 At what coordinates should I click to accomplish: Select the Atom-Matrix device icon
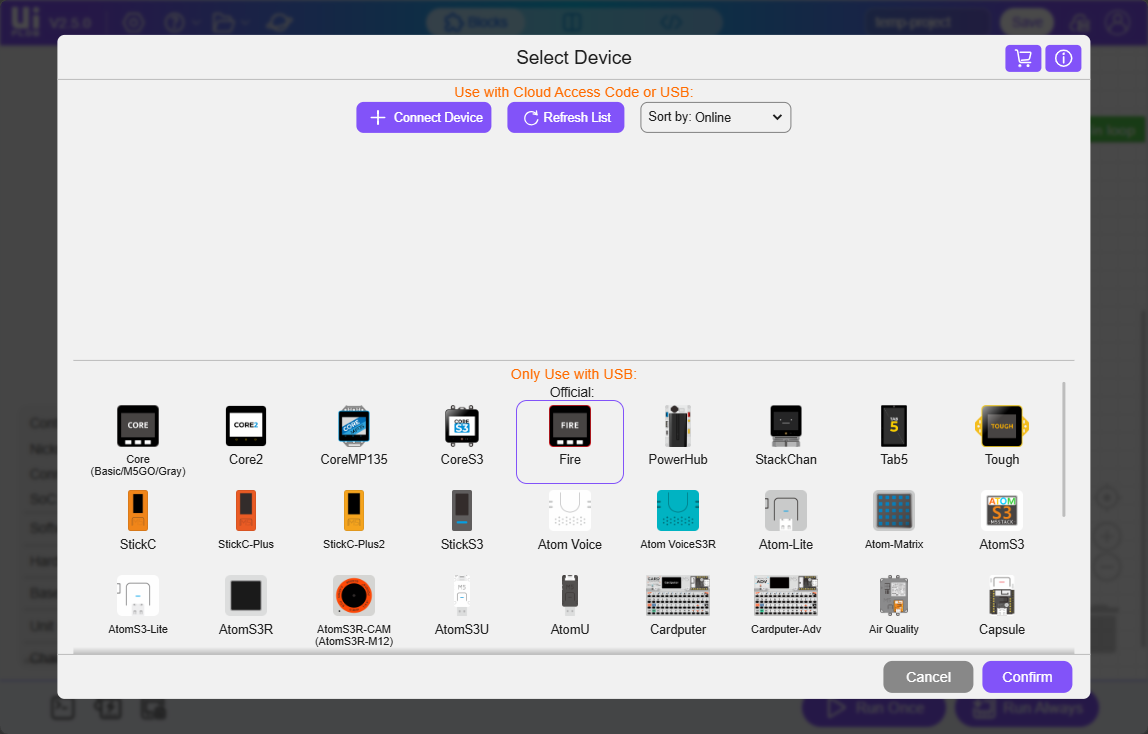pyautogui.click(x=894, y=511)
